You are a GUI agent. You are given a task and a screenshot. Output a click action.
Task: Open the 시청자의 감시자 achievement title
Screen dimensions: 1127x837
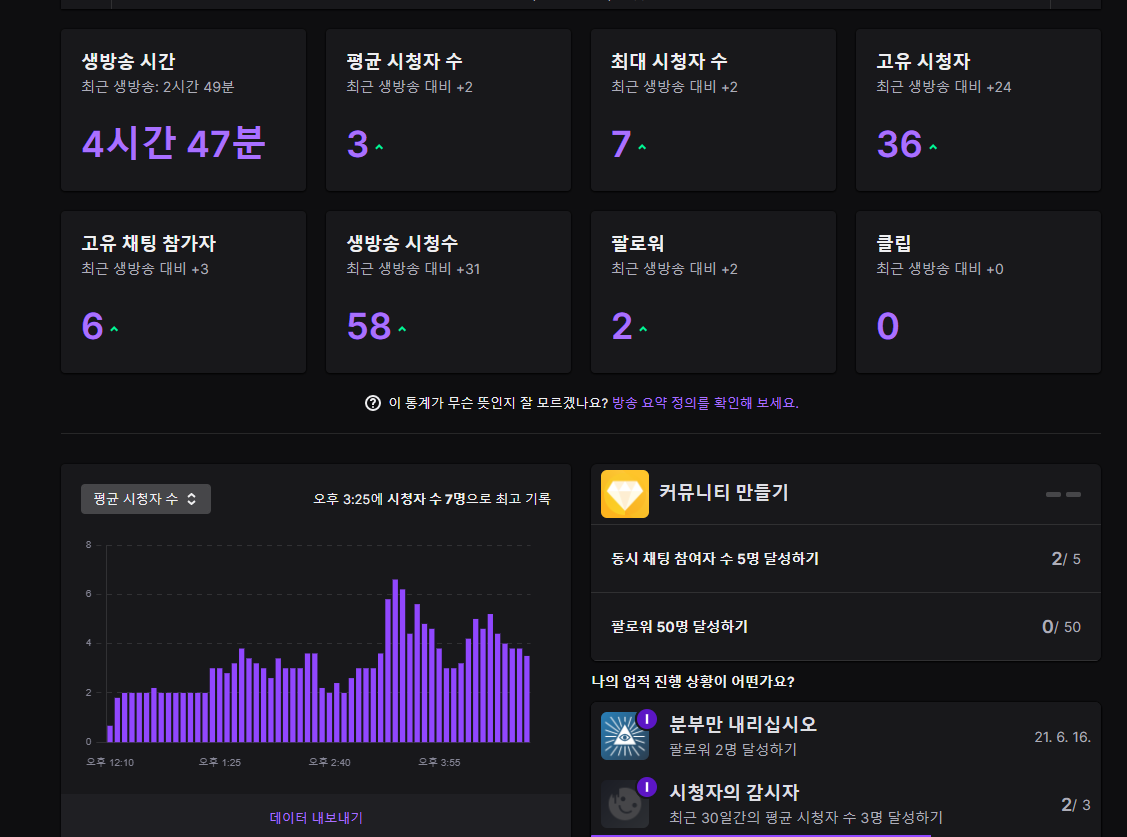734,792
